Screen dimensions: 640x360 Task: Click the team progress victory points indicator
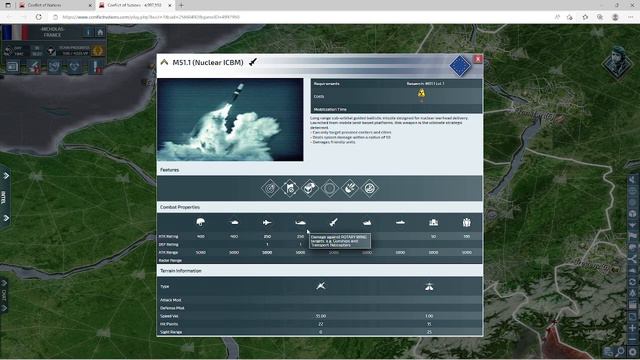click(x=74, y=51)
